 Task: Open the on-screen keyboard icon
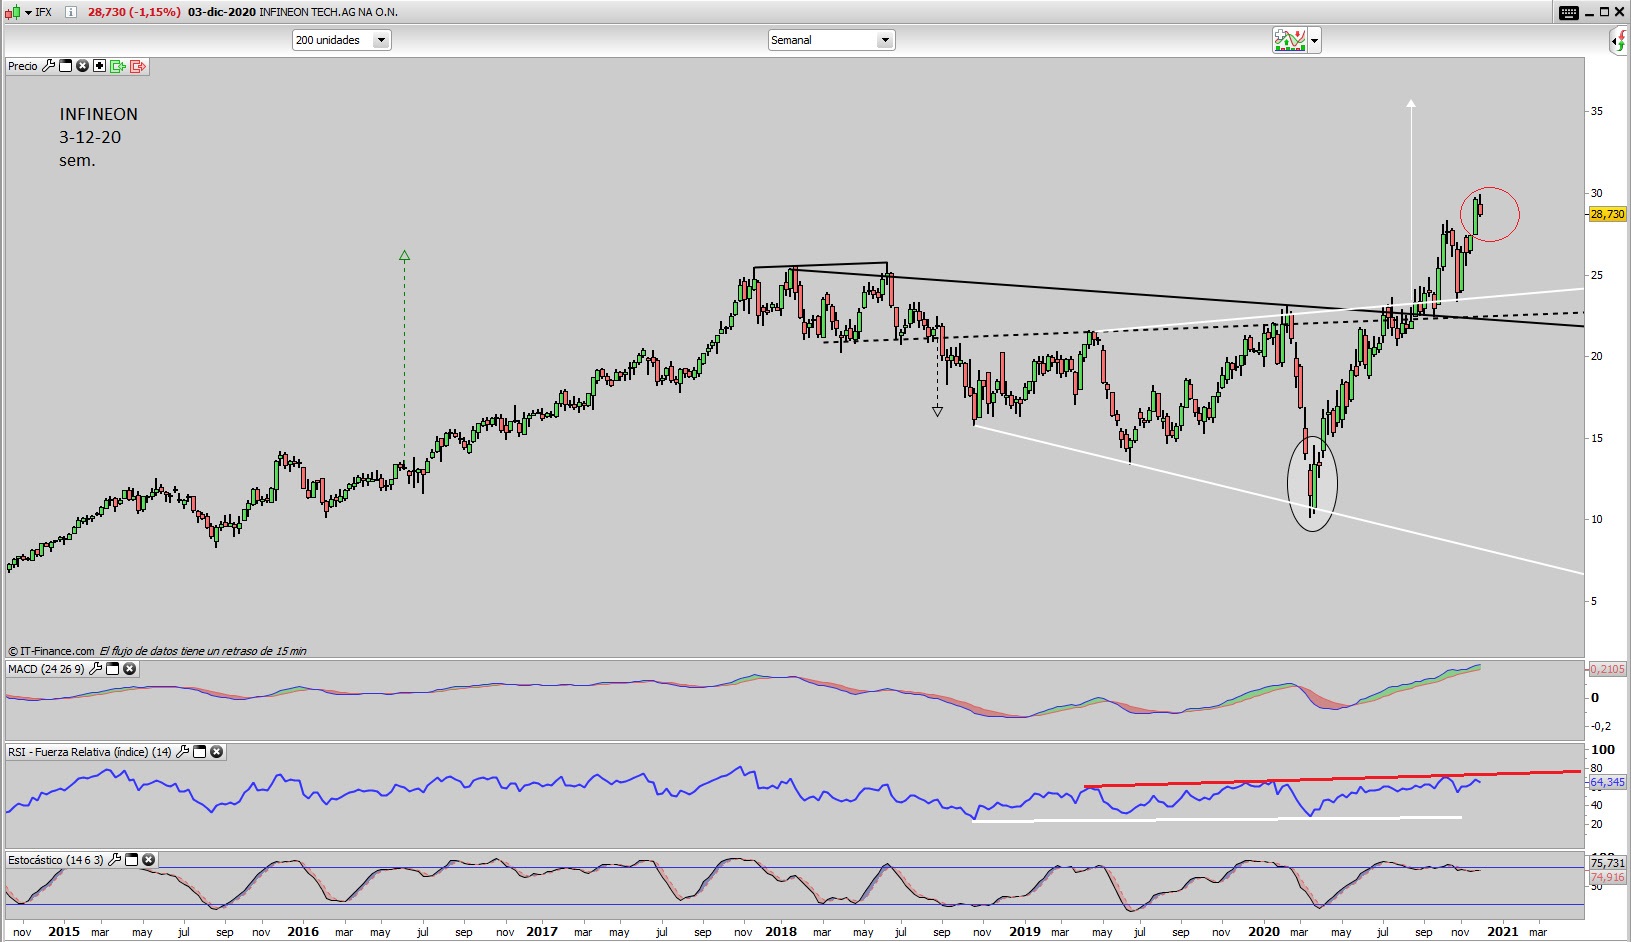tap(1569, 12)
